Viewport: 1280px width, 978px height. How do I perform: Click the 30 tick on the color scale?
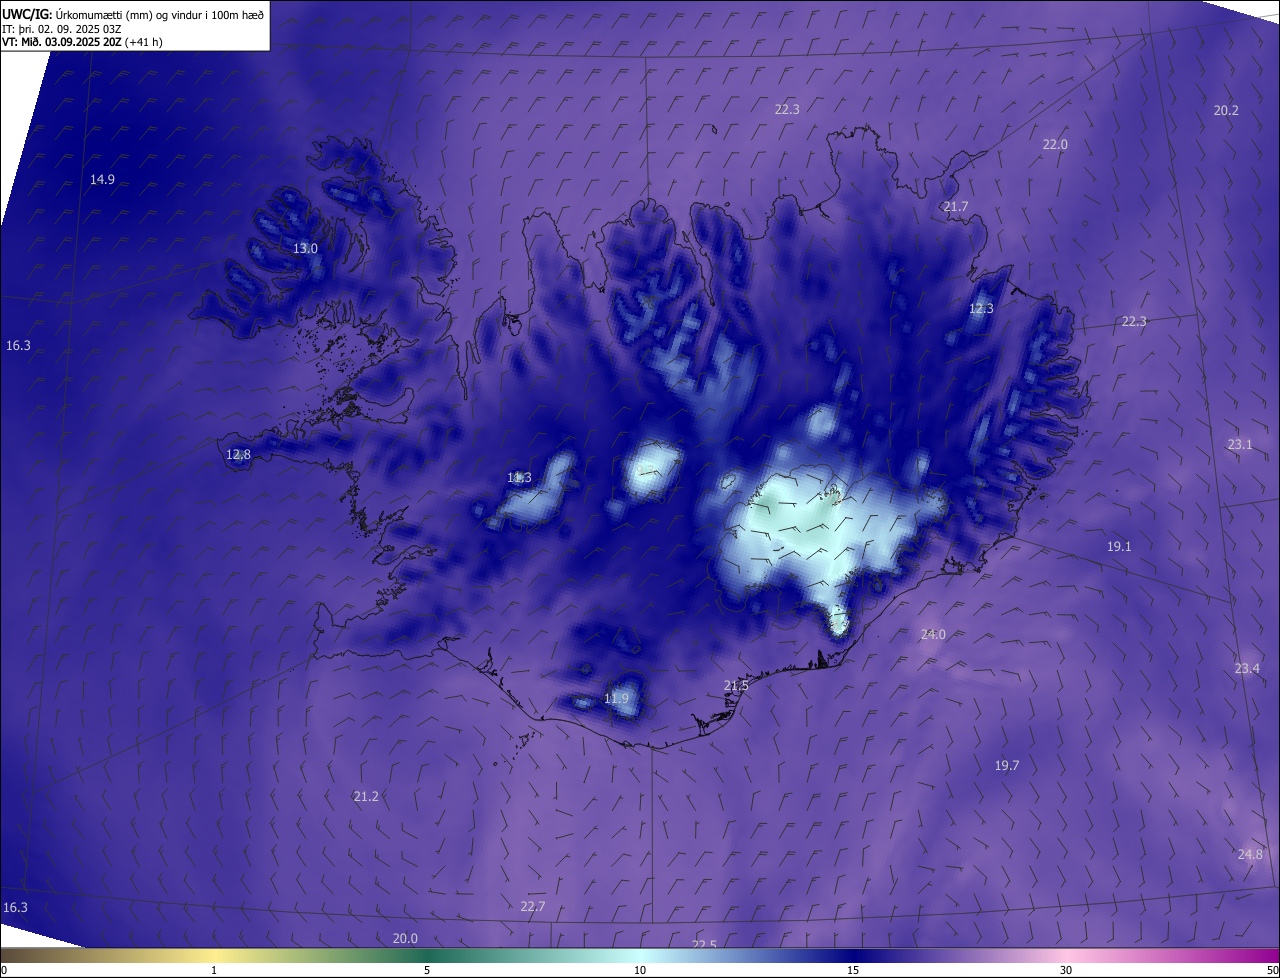pyautogui.click(x=1066, y=970)
